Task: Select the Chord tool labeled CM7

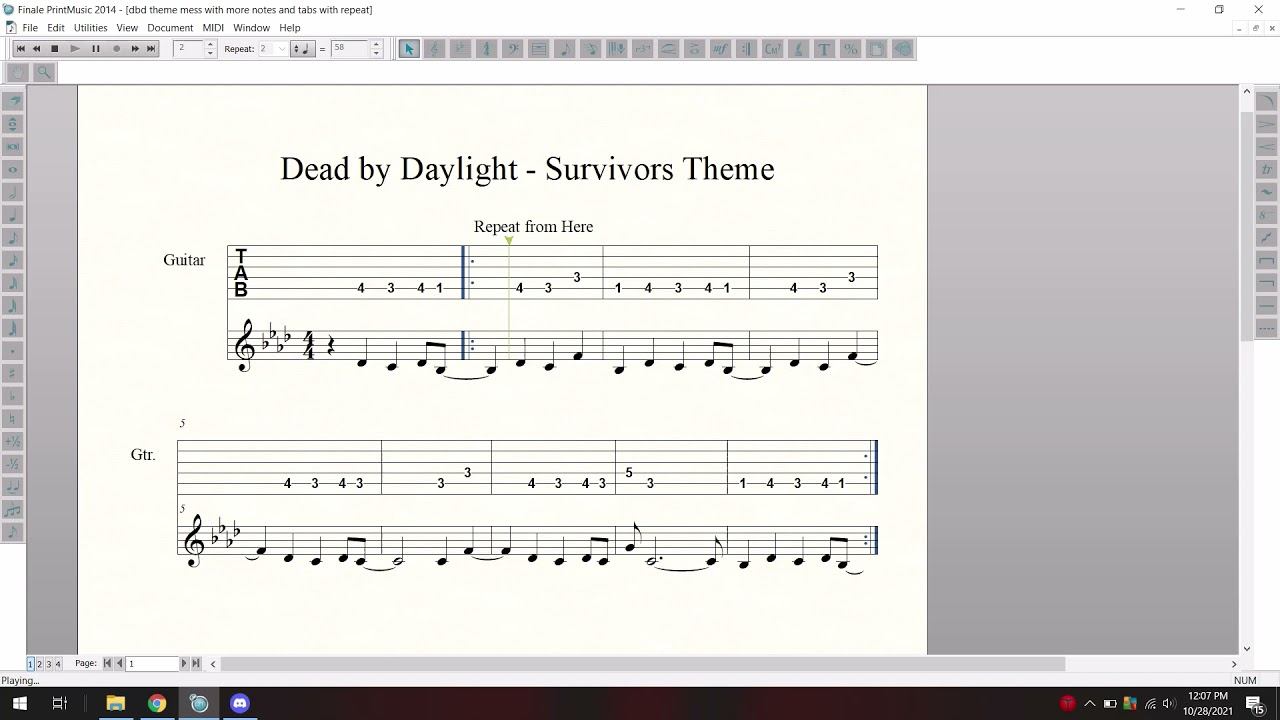Action: 773,49
